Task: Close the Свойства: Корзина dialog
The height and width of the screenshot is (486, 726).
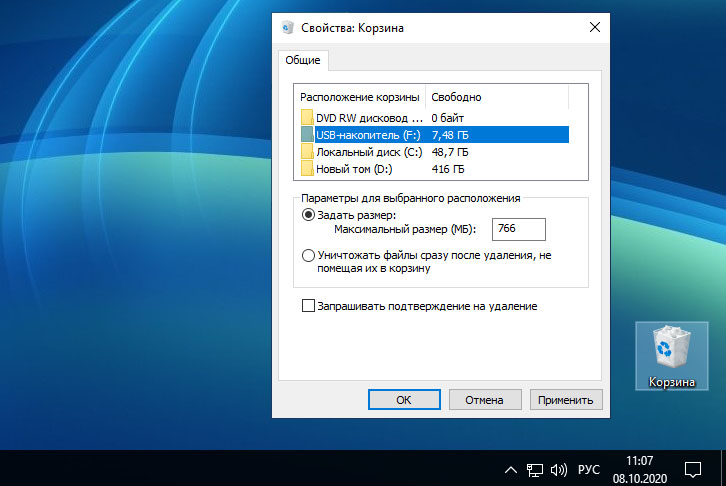Action: (x=595, y=28)
